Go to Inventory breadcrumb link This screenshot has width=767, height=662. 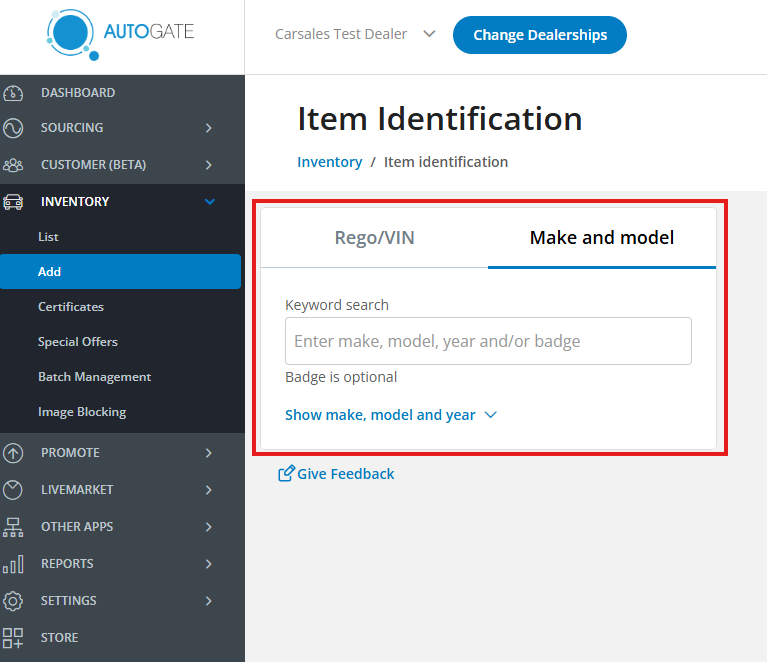tap(329, 162)
